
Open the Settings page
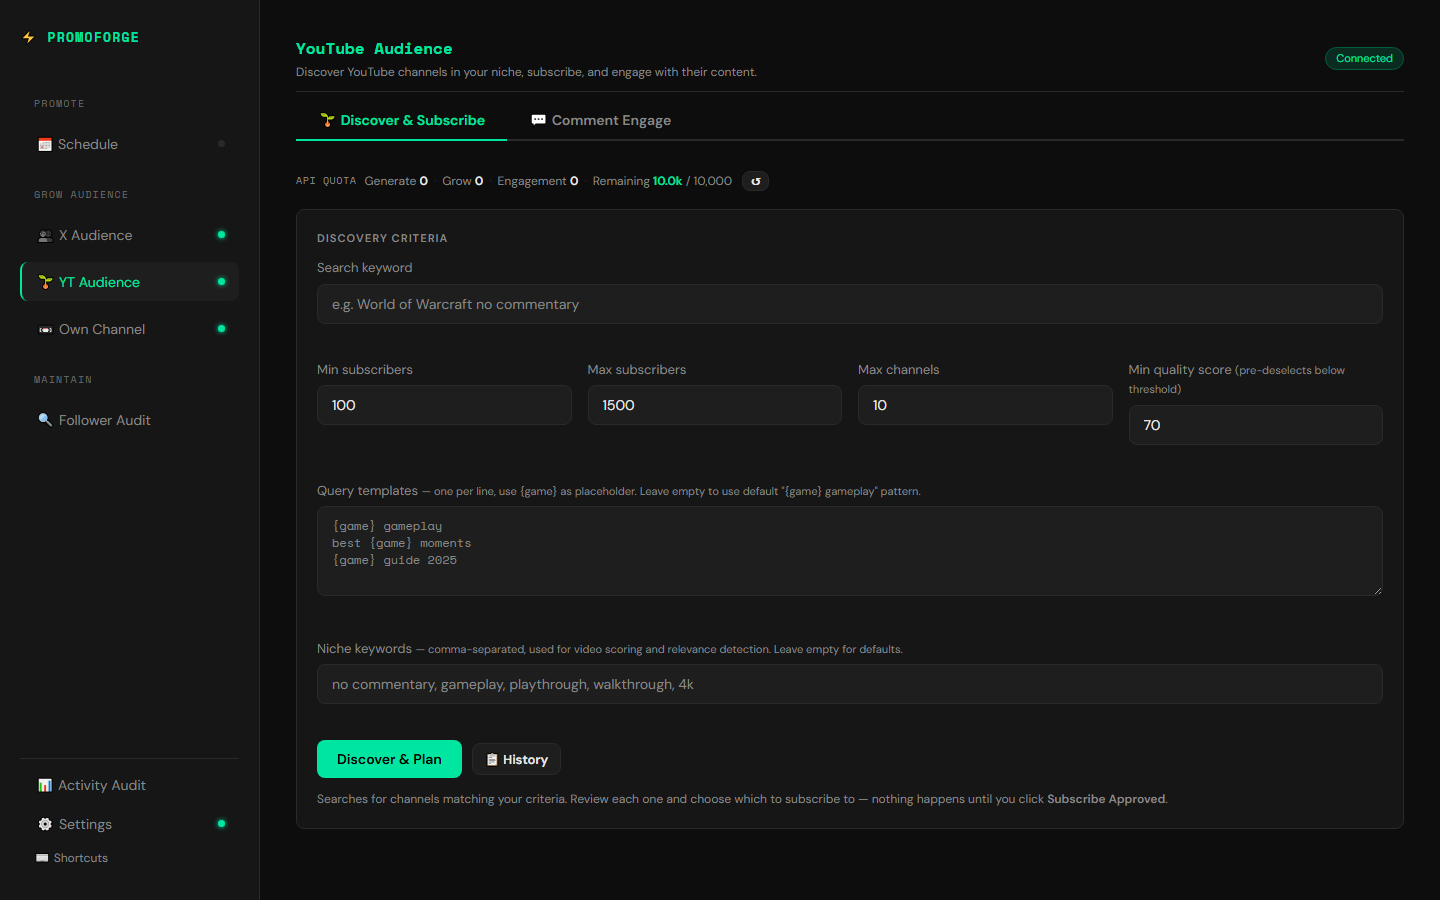(129, 824)
